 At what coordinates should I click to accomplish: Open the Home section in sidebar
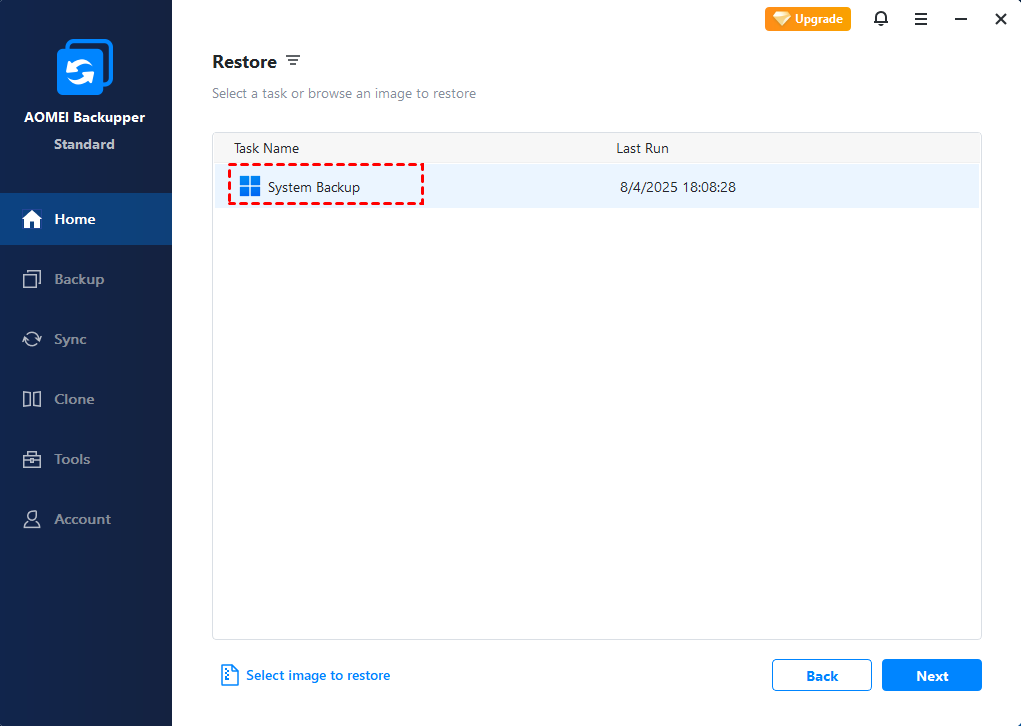point(74,219)
